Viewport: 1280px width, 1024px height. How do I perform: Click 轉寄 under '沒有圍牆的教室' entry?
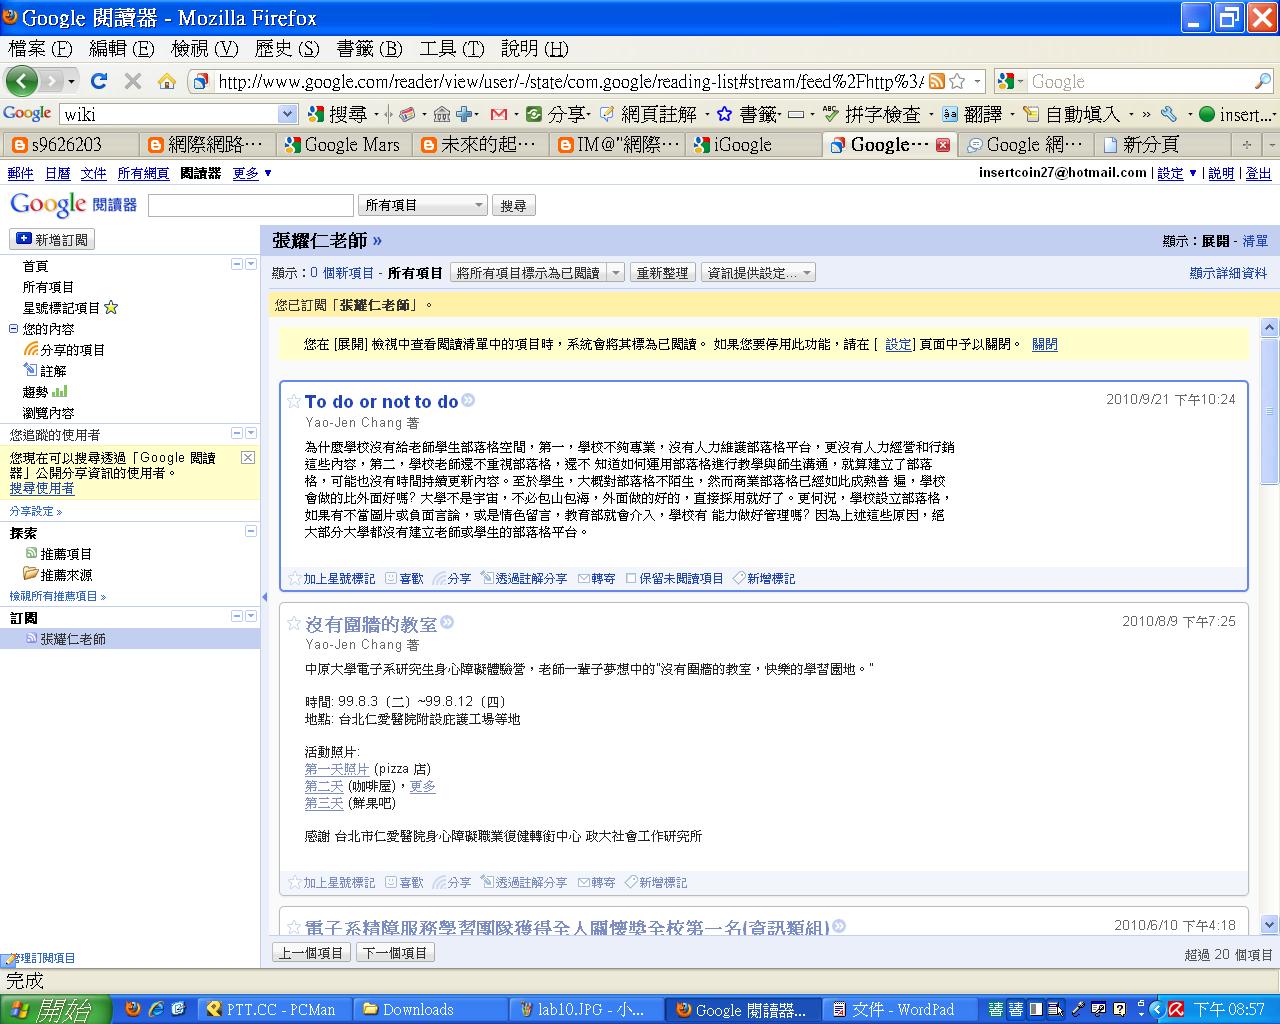[x=596, y=882]
